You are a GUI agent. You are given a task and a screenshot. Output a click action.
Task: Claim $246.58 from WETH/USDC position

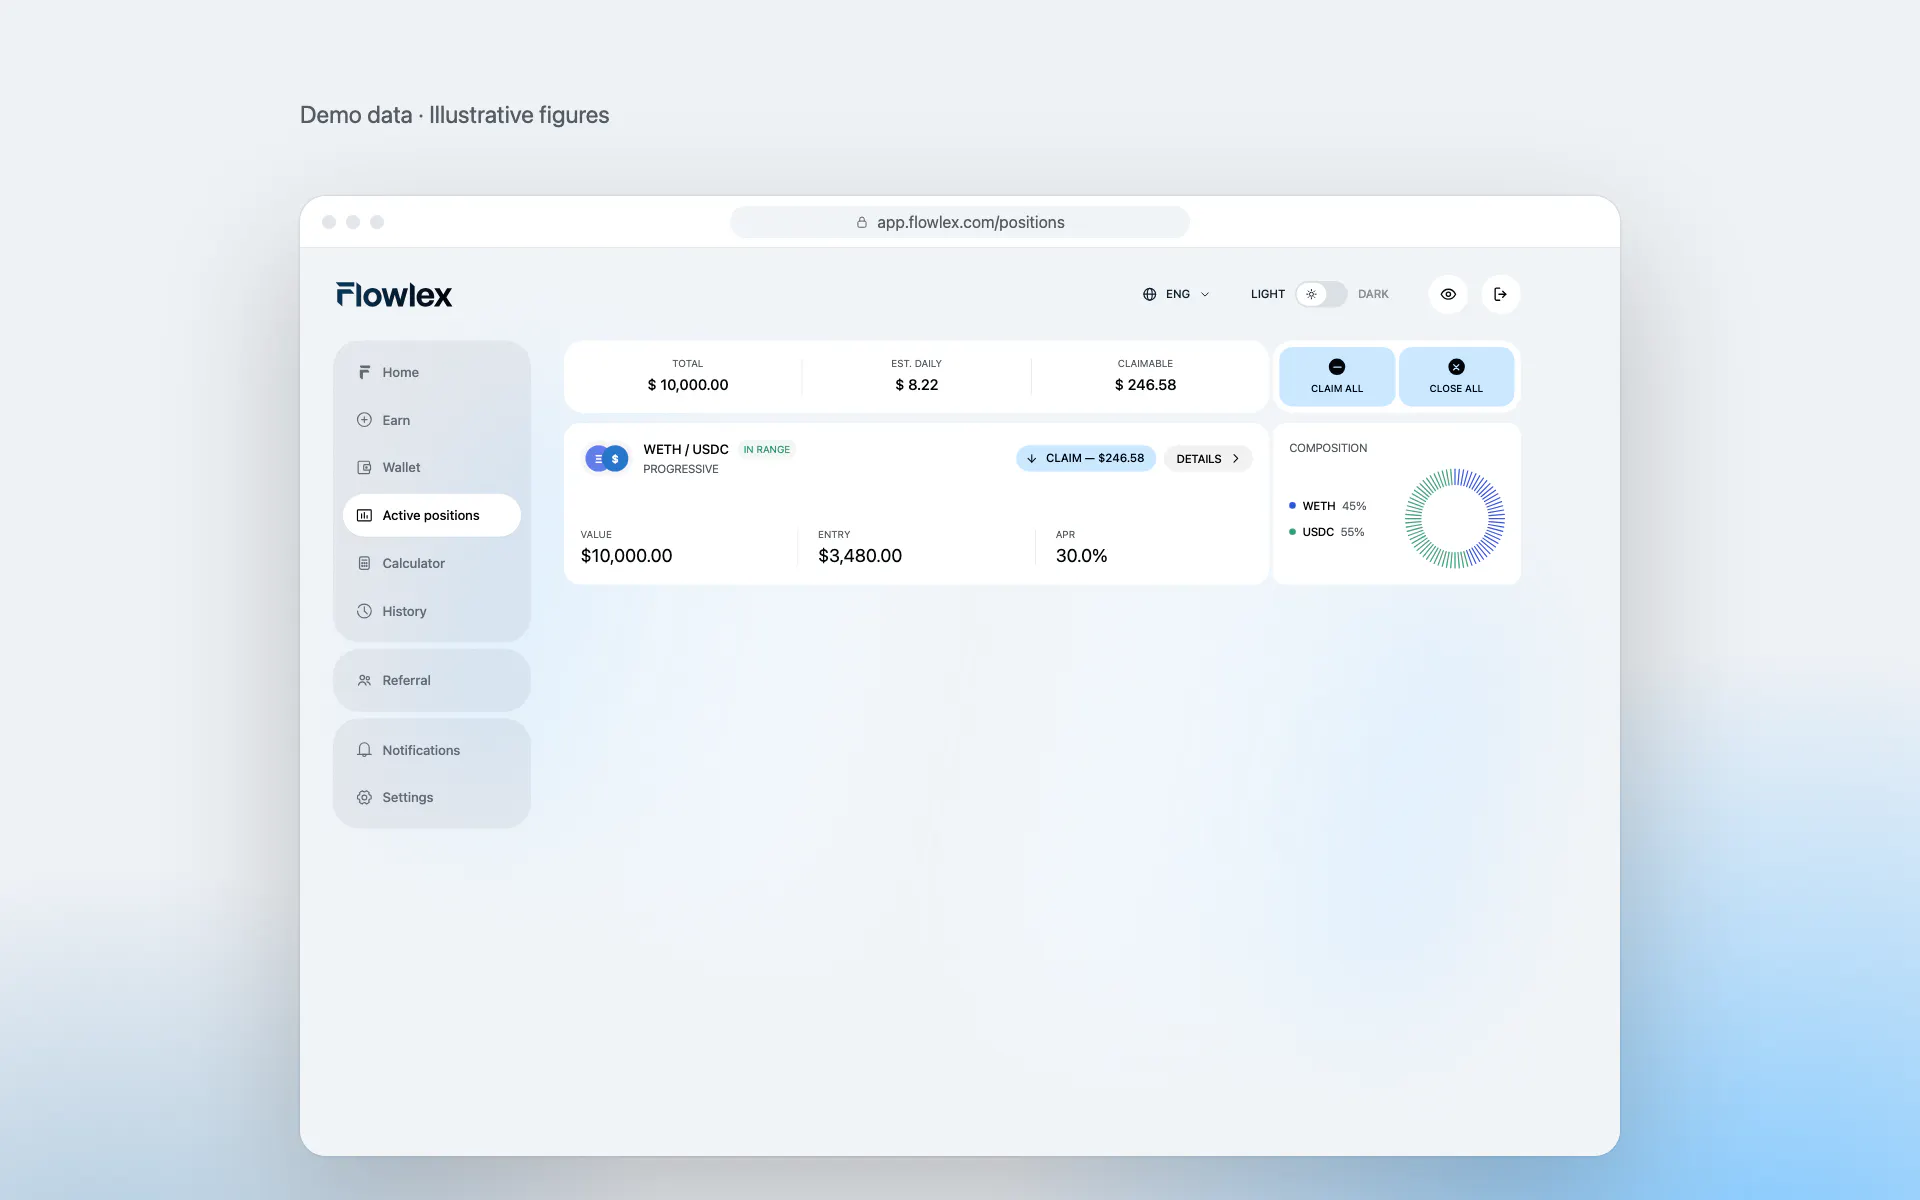click(x=1086, y=458)
